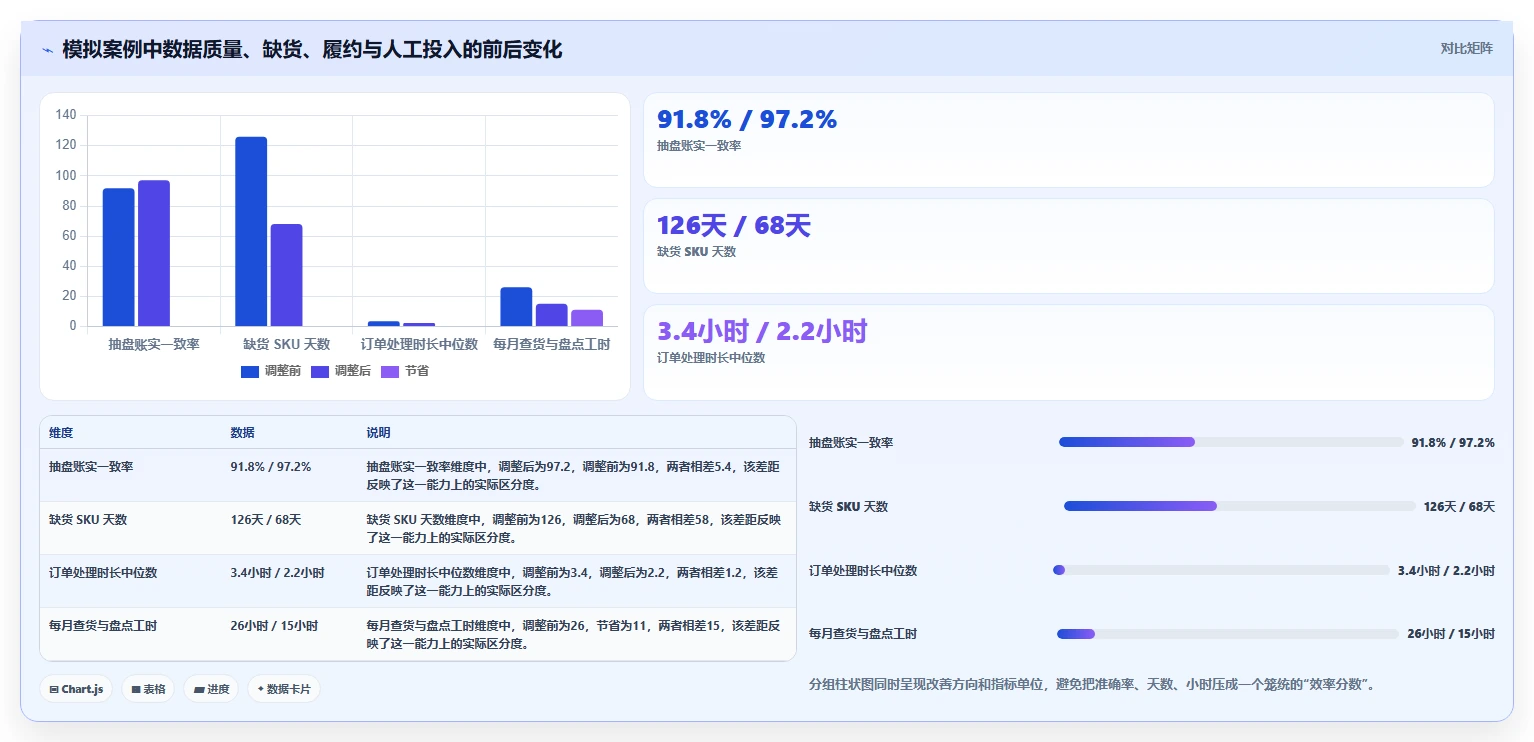Click the 调整前 bar for 缺货 SKU 天数
This screenshot has width=1534, height=742.
[x=251, y=231]
